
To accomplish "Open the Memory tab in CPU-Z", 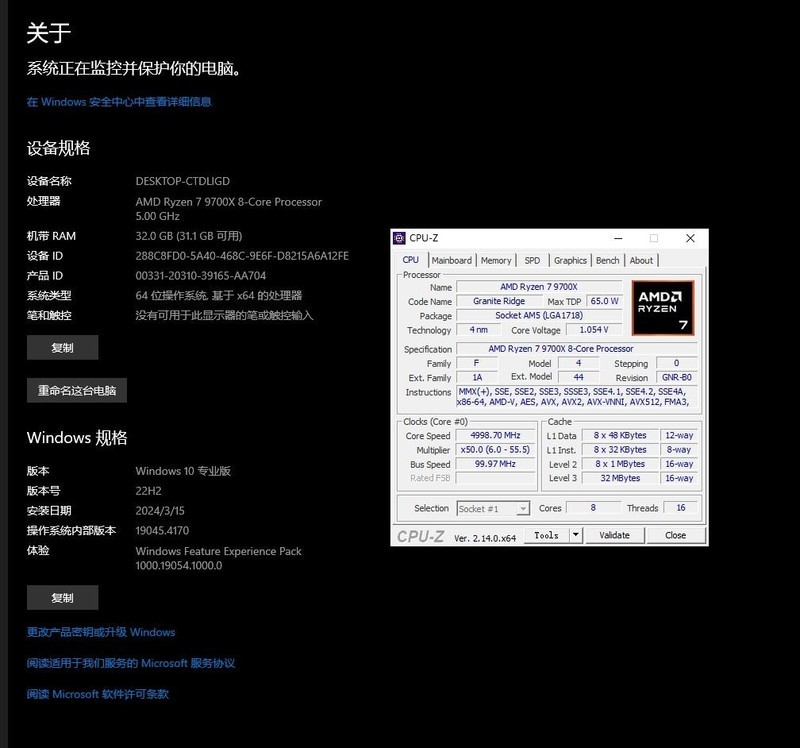I will click(x=498, y=259).
